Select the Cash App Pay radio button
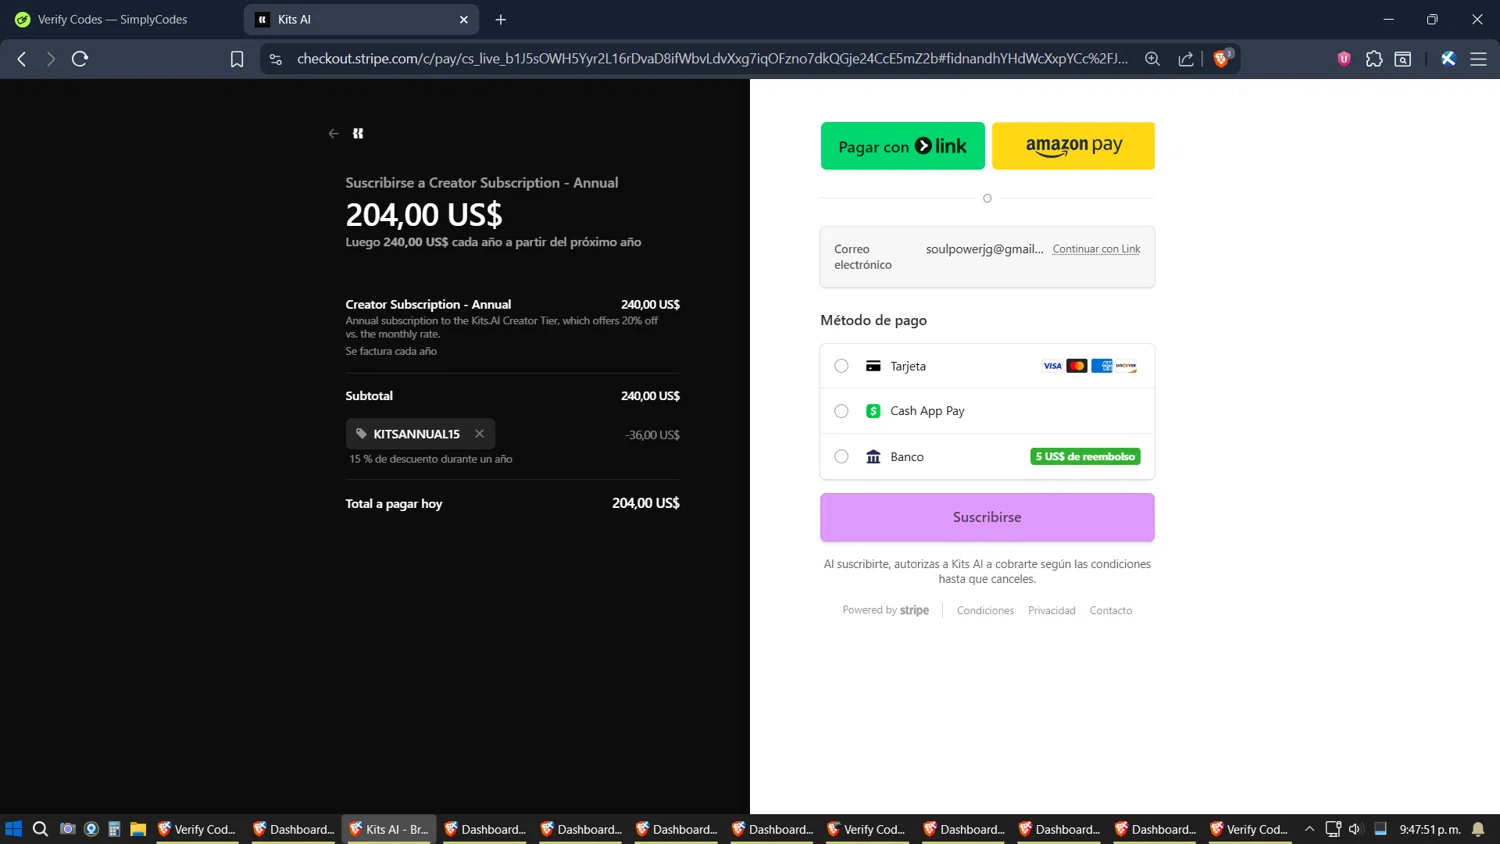1500x844 pixels. tap(841, 411)
